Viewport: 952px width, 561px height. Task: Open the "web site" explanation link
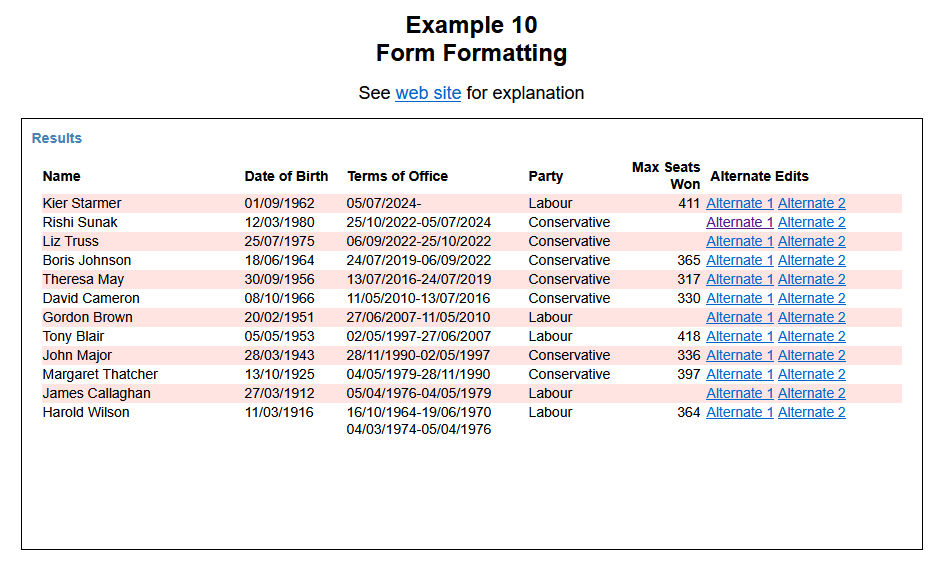(x=428, y=93)
